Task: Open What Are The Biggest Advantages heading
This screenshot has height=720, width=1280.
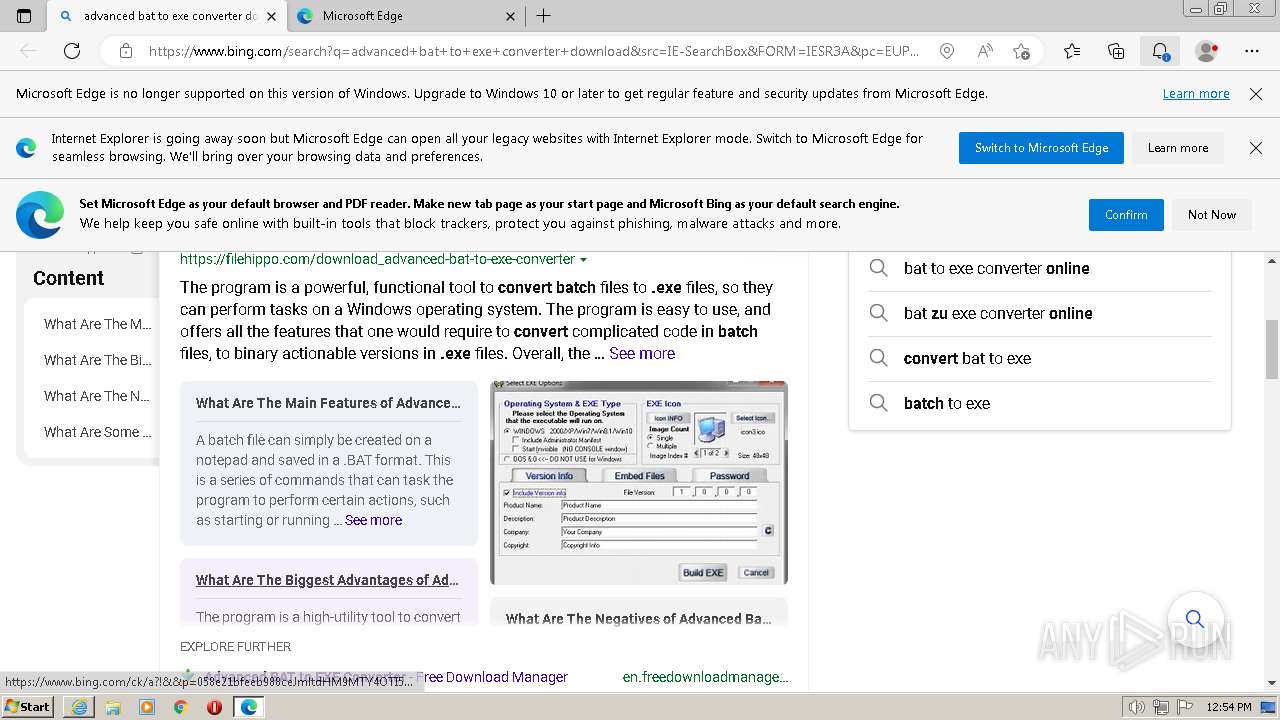Action: click(327, 580)
